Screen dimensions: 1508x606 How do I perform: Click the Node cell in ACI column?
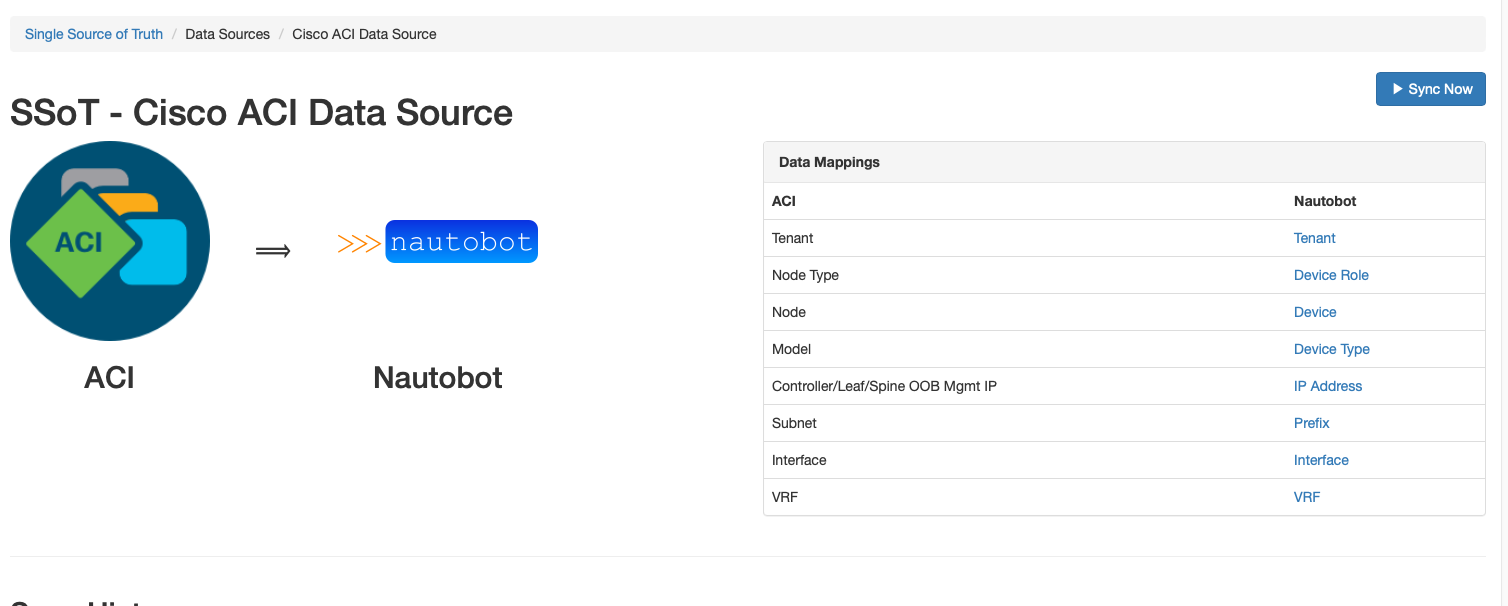(x=1025, y=312)
